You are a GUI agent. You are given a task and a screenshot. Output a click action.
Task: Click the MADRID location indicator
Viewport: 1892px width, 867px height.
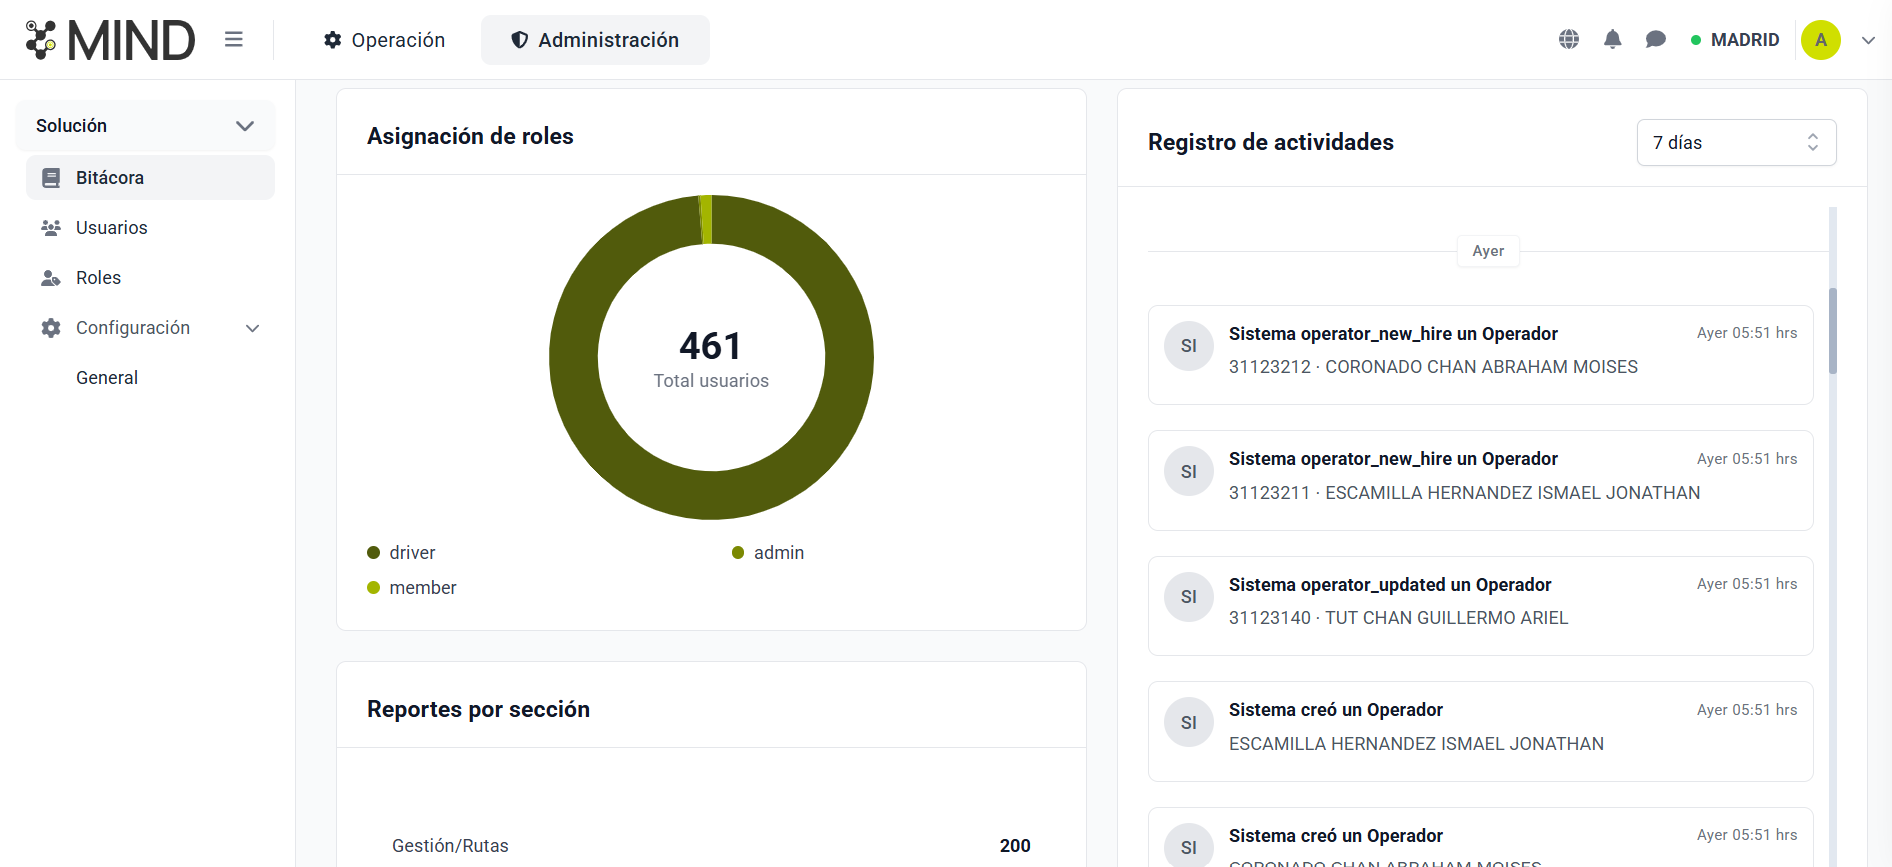[x=1735, y=40]
